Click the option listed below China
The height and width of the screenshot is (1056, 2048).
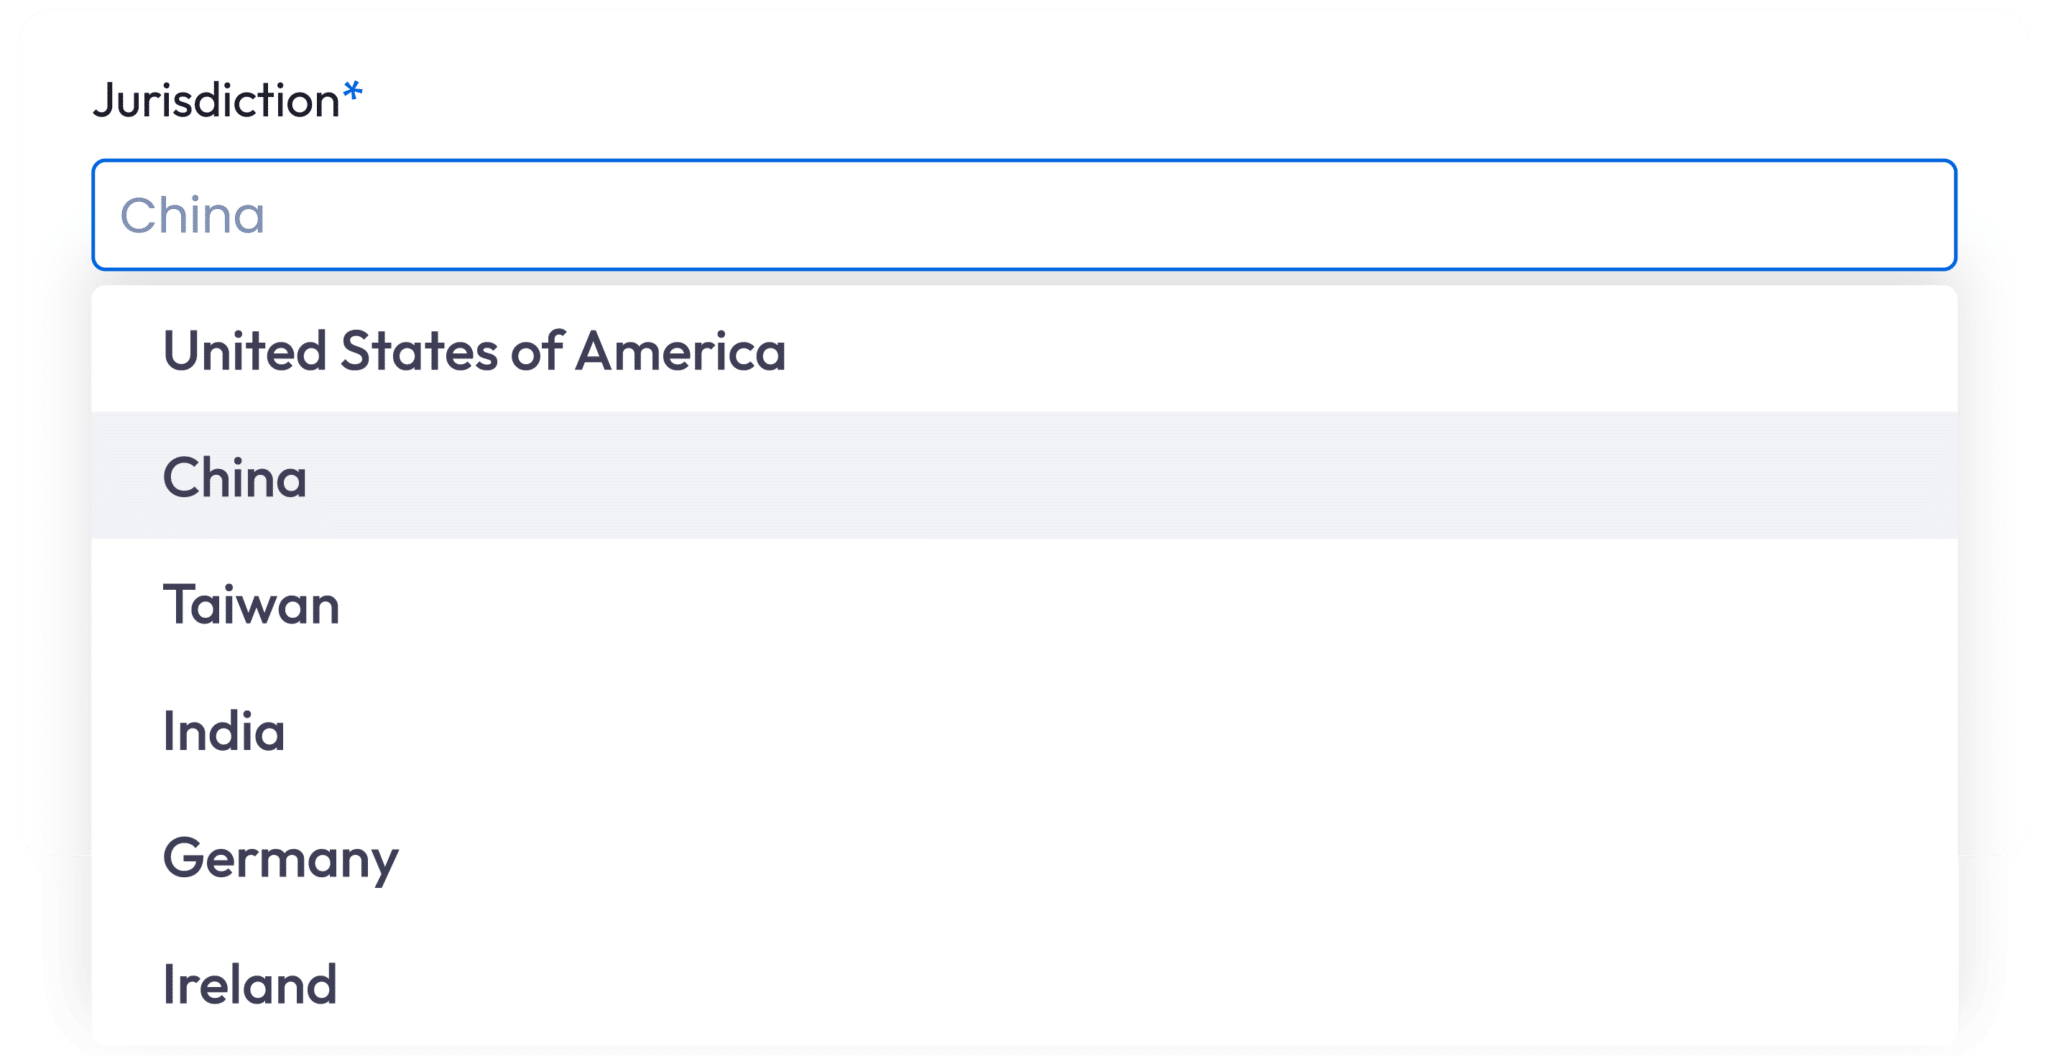point(251,604)
